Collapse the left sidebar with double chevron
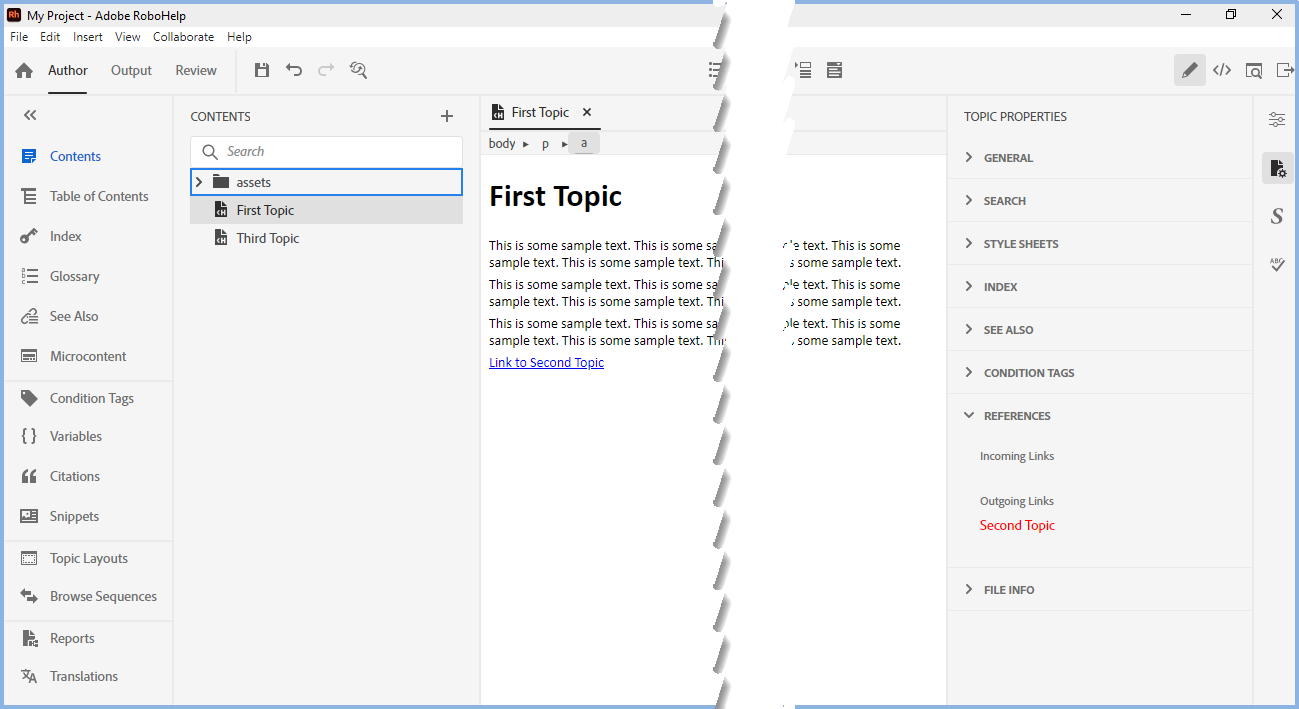 click(30, 116)
